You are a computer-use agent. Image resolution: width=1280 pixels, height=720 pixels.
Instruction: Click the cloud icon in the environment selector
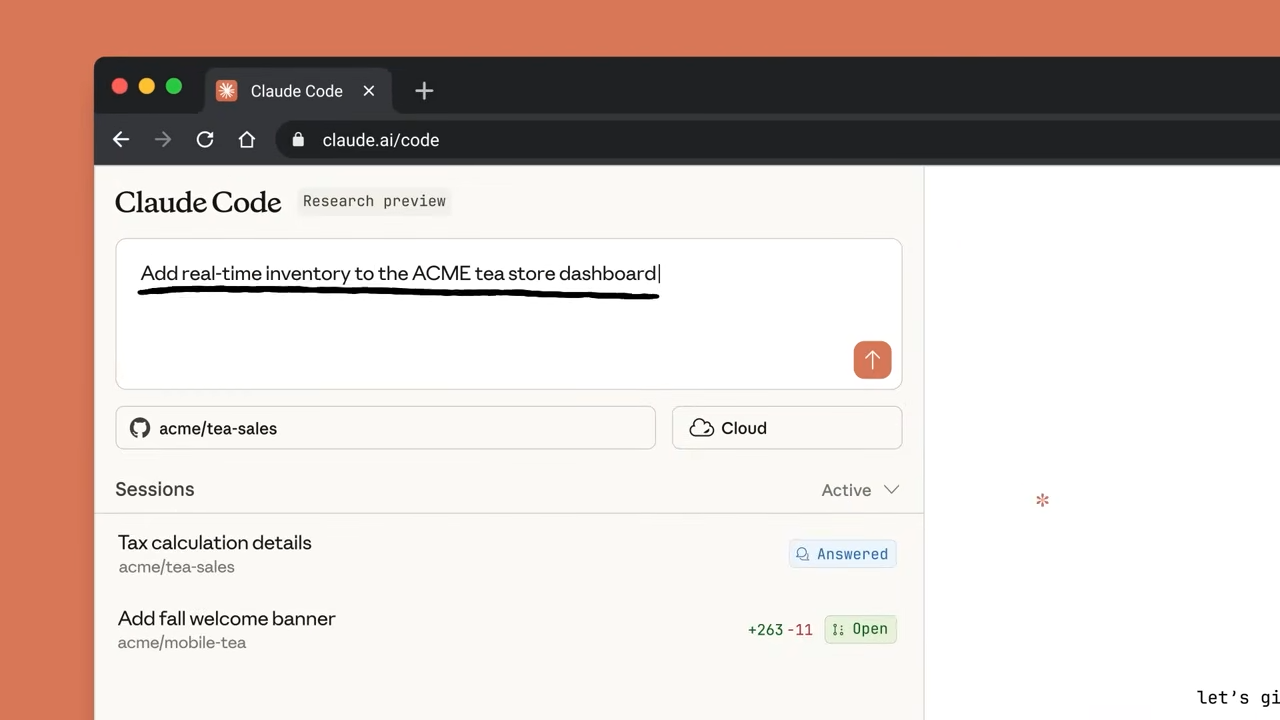point(701,428)
